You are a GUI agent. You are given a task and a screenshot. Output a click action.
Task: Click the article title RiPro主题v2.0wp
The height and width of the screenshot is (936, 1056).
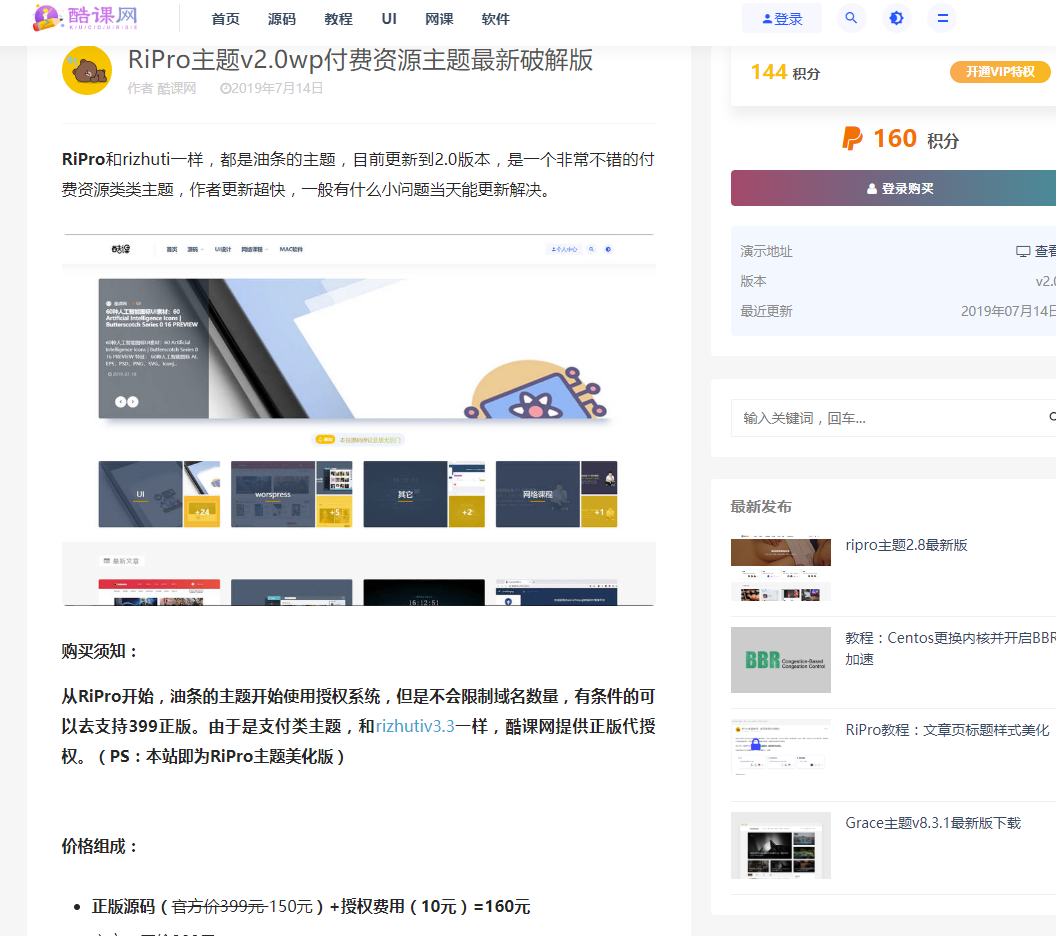360,60
